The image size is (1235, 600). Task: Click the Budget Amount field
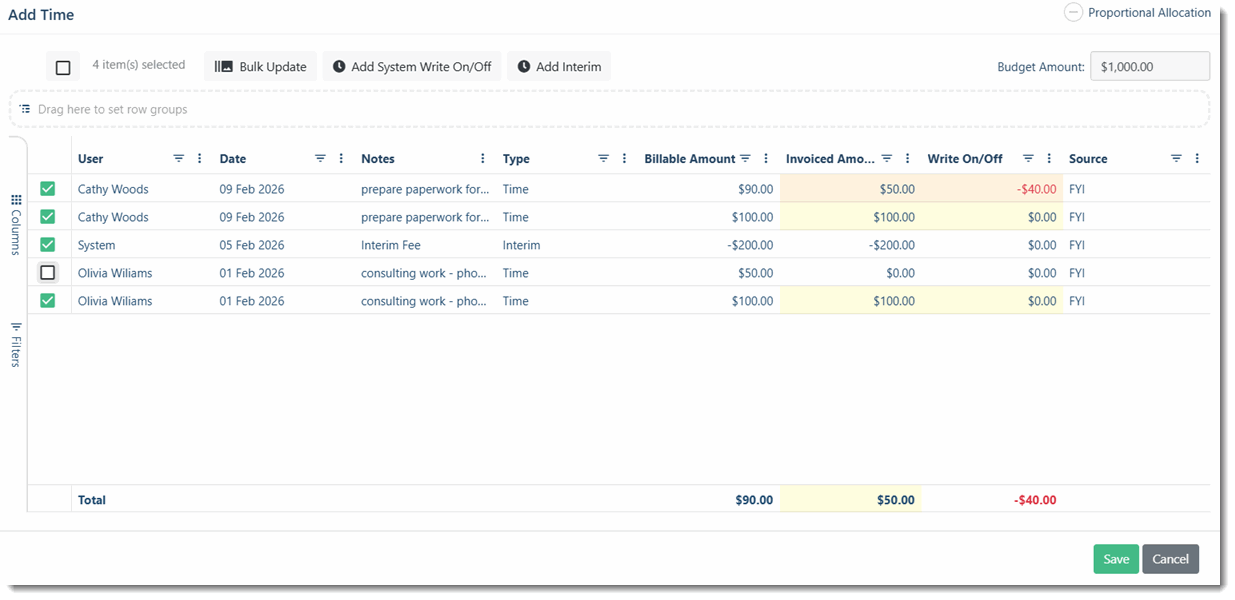point(1150,67)
